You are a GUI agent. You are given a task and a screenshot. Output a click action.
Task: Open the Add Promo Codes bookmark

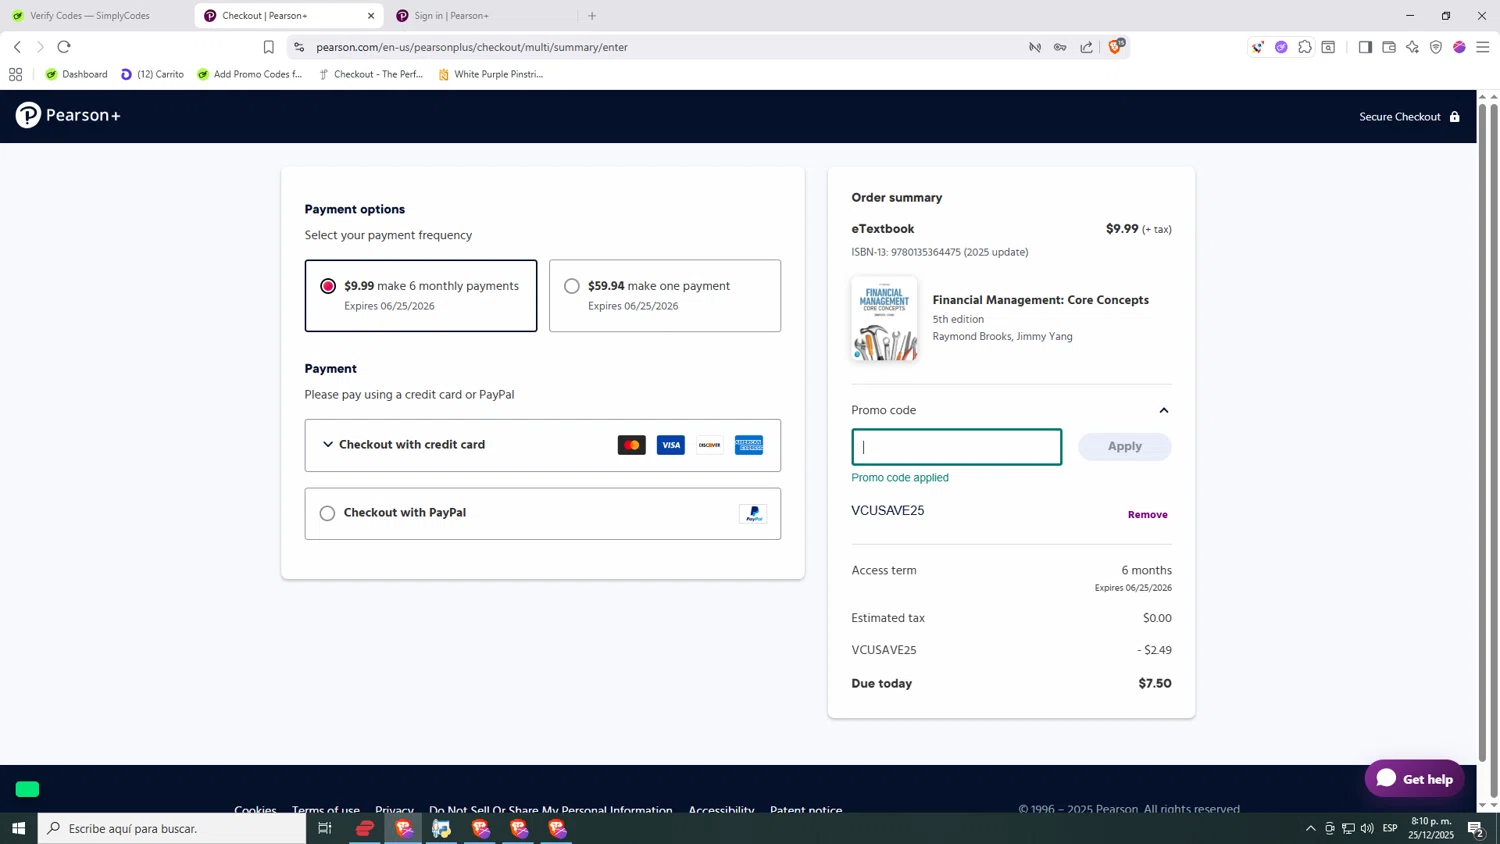click(250, 74)
